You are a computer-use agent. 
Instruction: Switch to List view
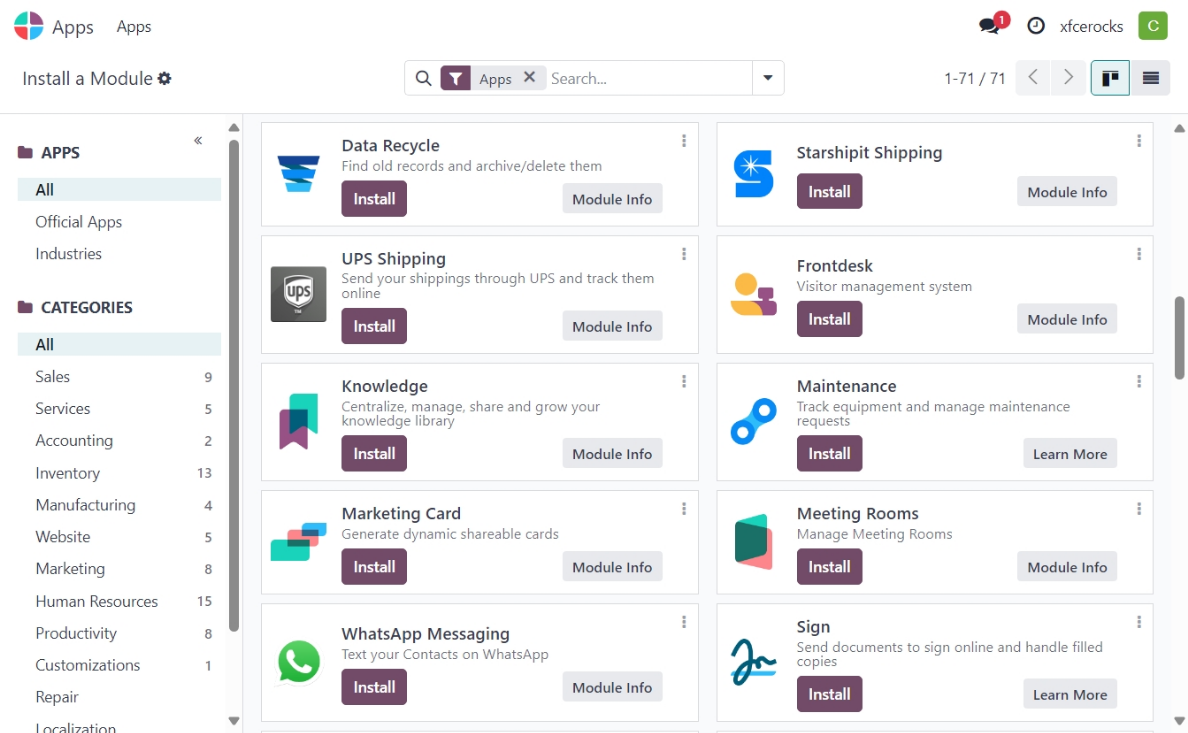[x=1151, y=78]
